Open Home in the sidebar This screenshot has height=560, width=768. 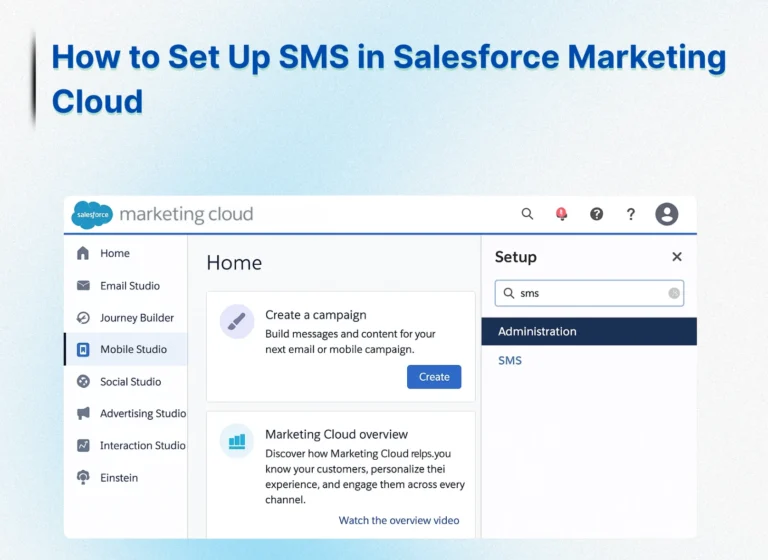tap(125, 253)
